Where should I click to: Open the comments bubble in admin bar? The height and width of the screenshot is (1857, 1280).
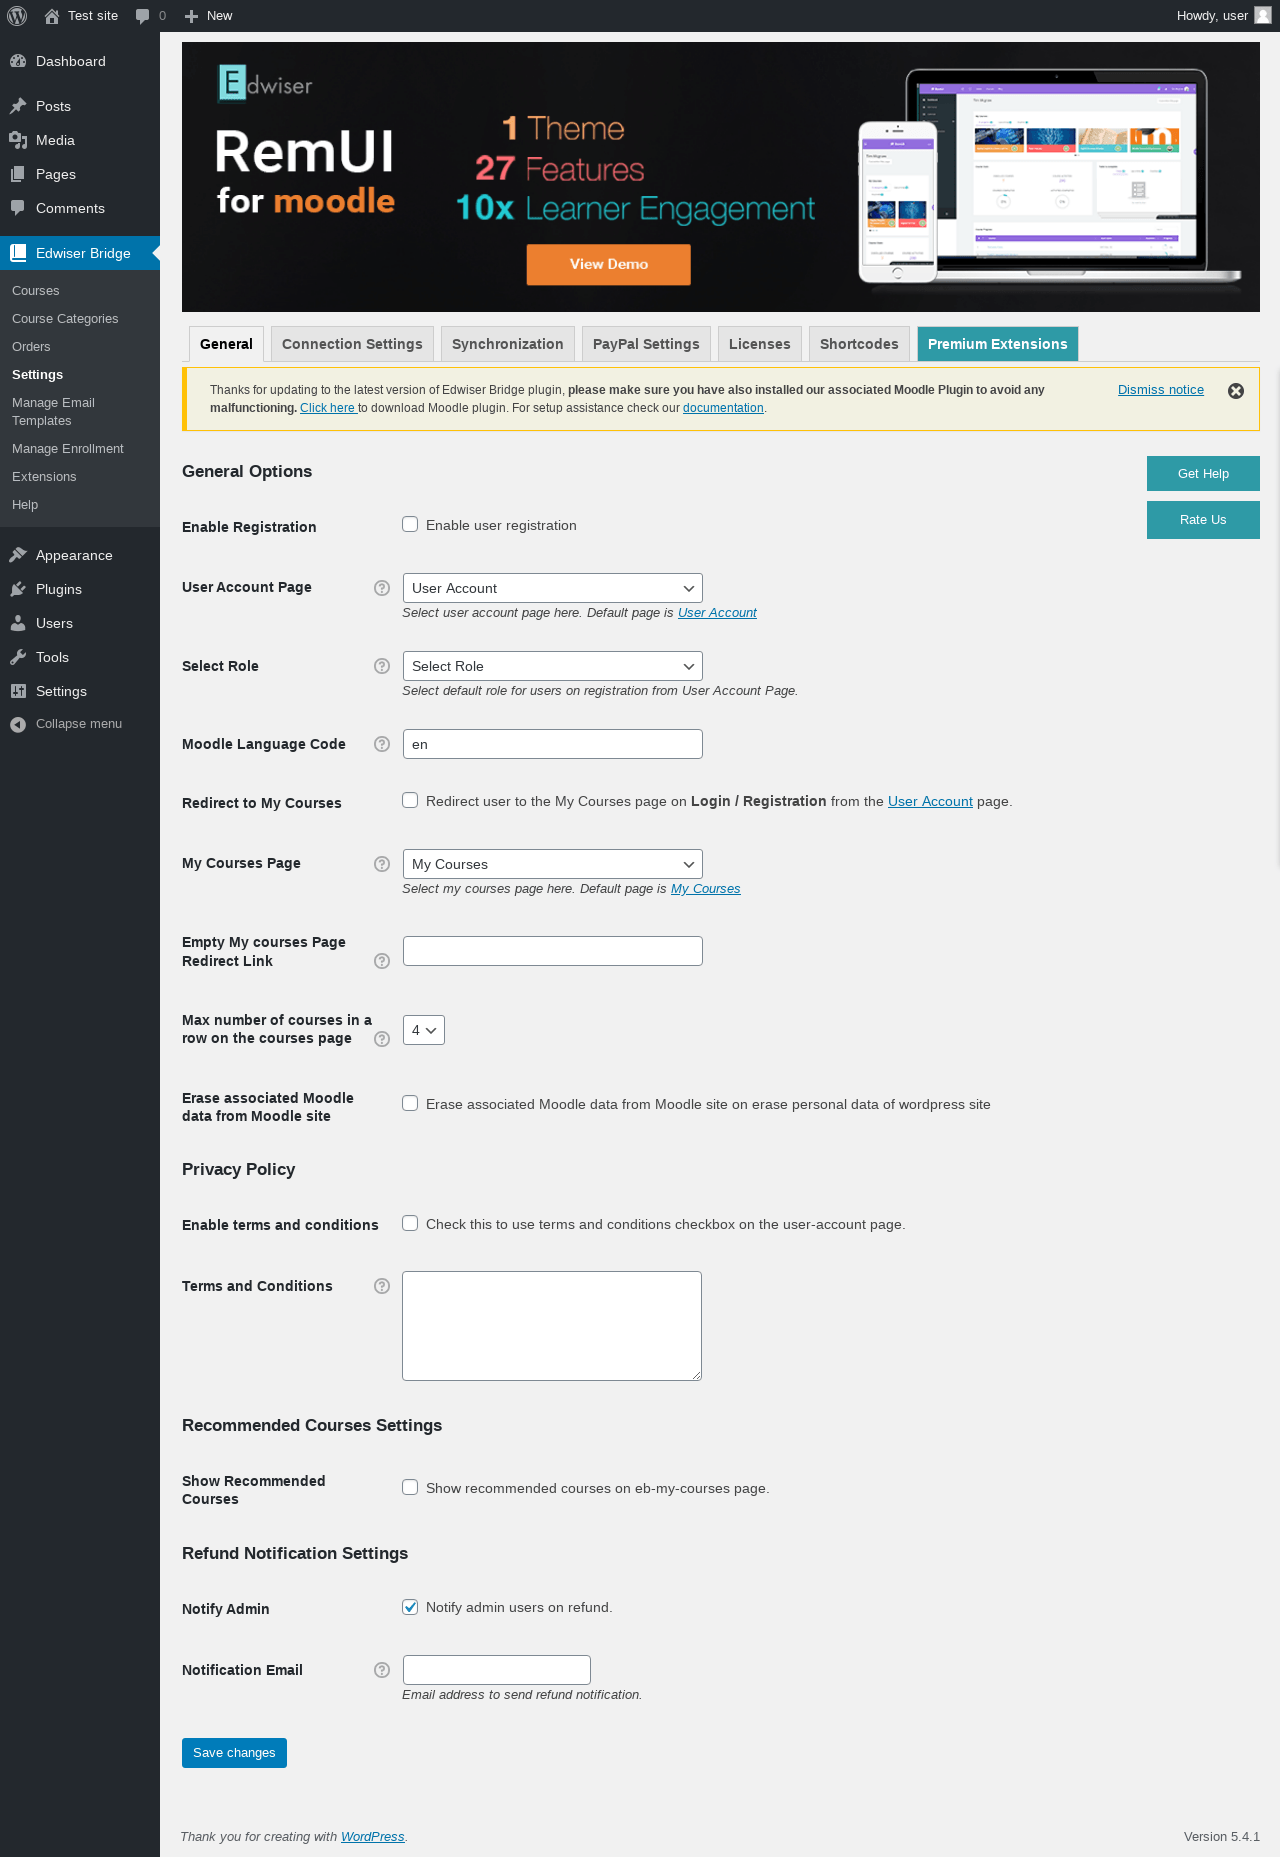coord(143,16)
